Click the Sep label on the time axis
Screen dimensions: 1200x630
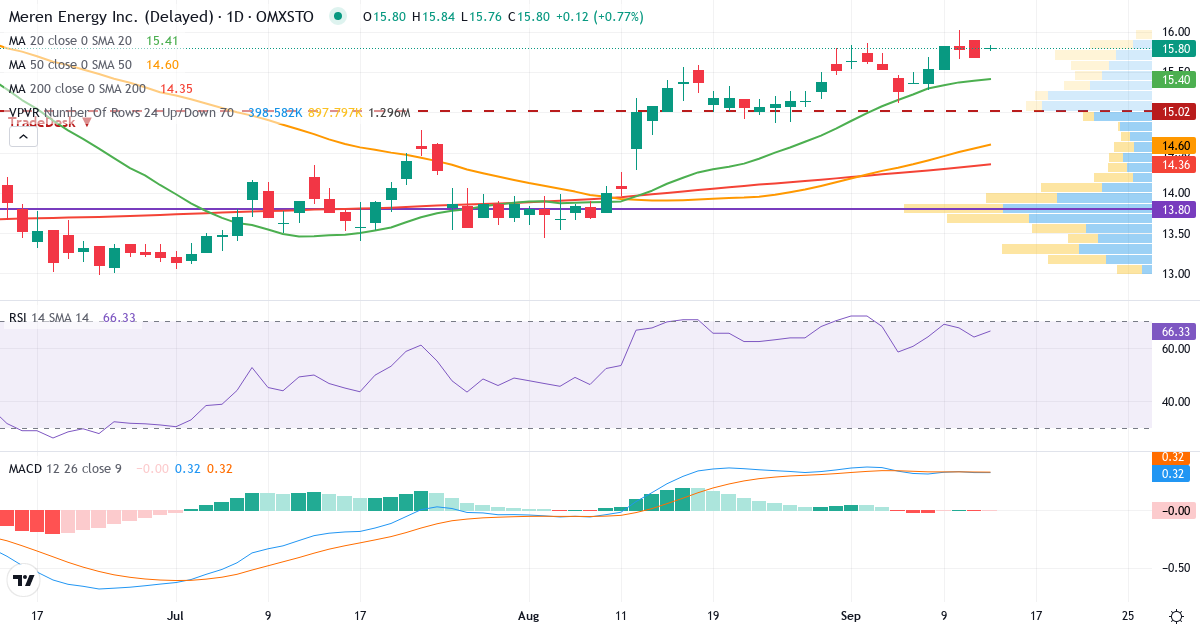tap(851, 615)
